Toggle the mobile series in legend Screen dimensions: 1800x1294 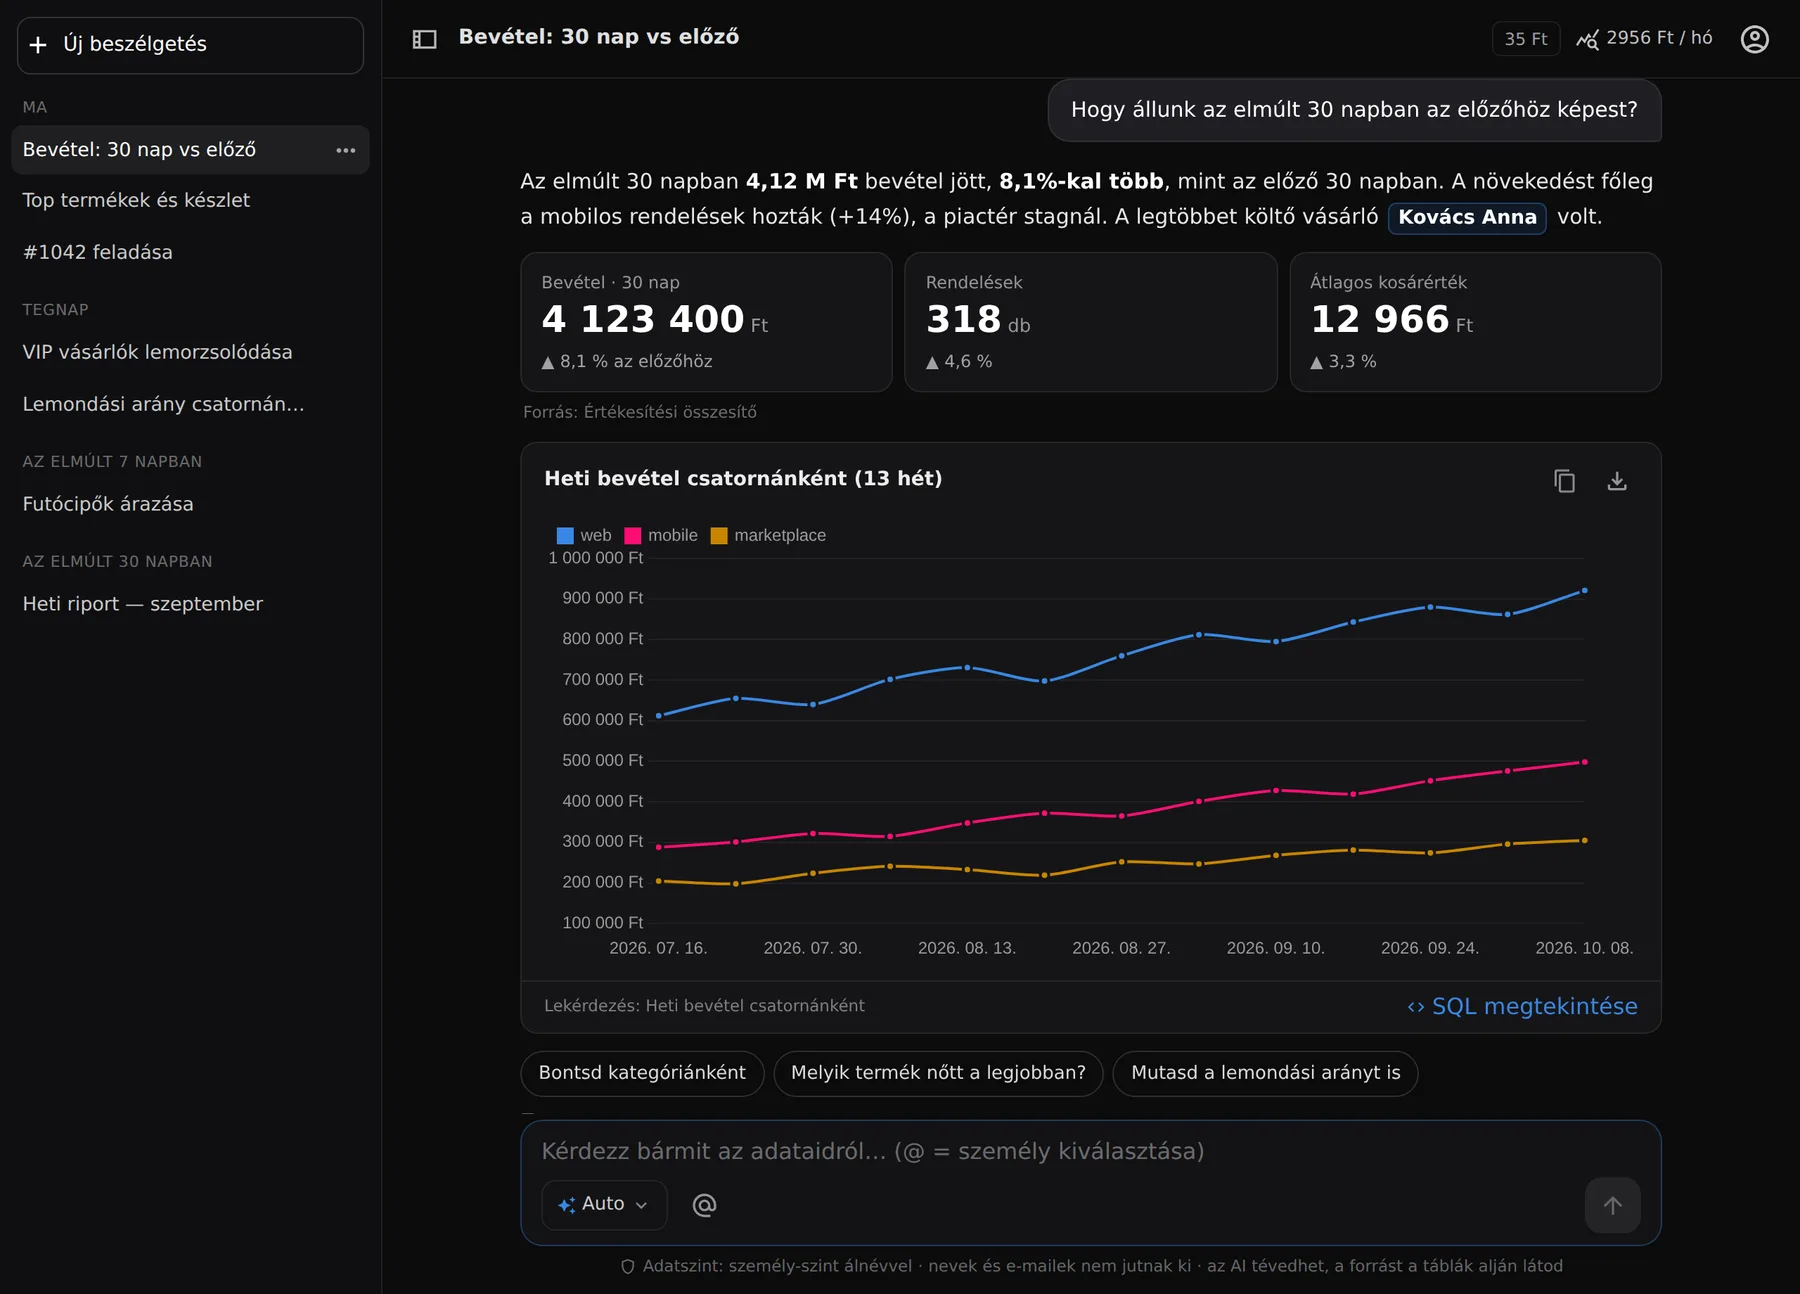tap(661, 535)
